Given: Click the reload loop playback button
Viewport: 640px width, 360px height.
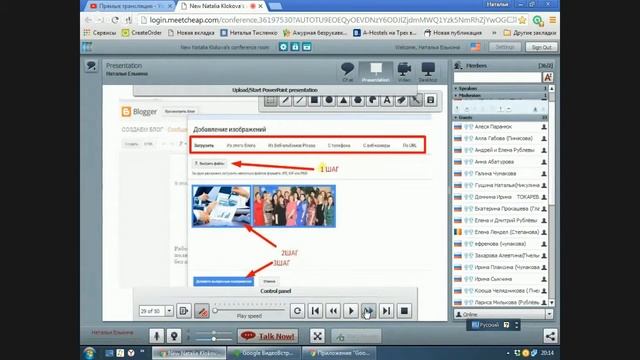Looking at the screenshot, I should click(x=297, y=311).
